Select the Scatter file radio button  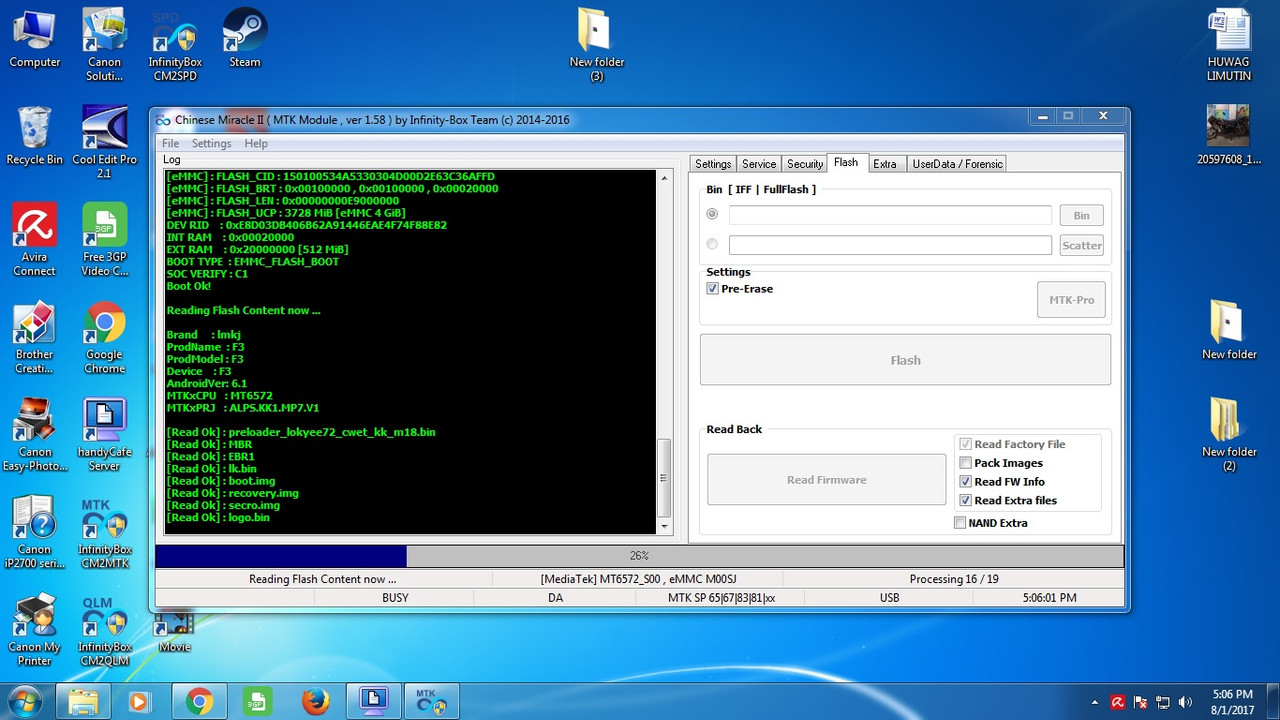[x=712, y=244]
